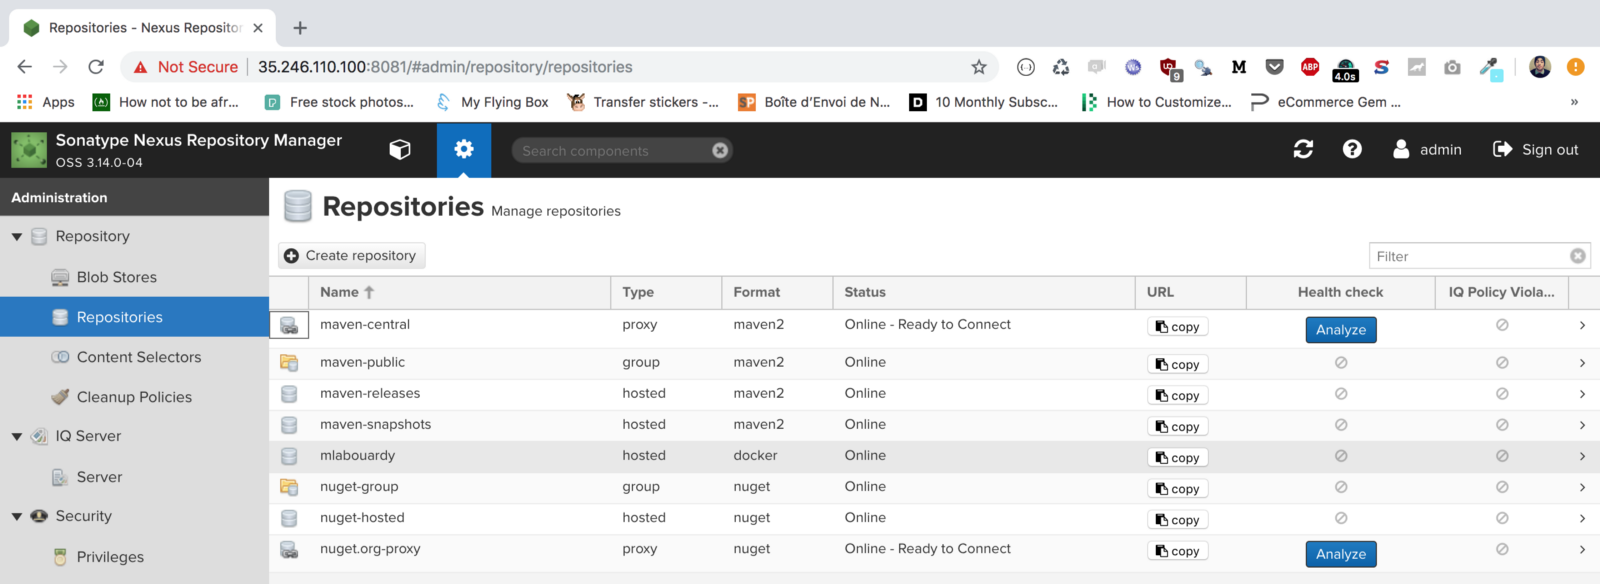
Task: Open Blob Stores in sidebar
Action: click(x=116, y=277)
